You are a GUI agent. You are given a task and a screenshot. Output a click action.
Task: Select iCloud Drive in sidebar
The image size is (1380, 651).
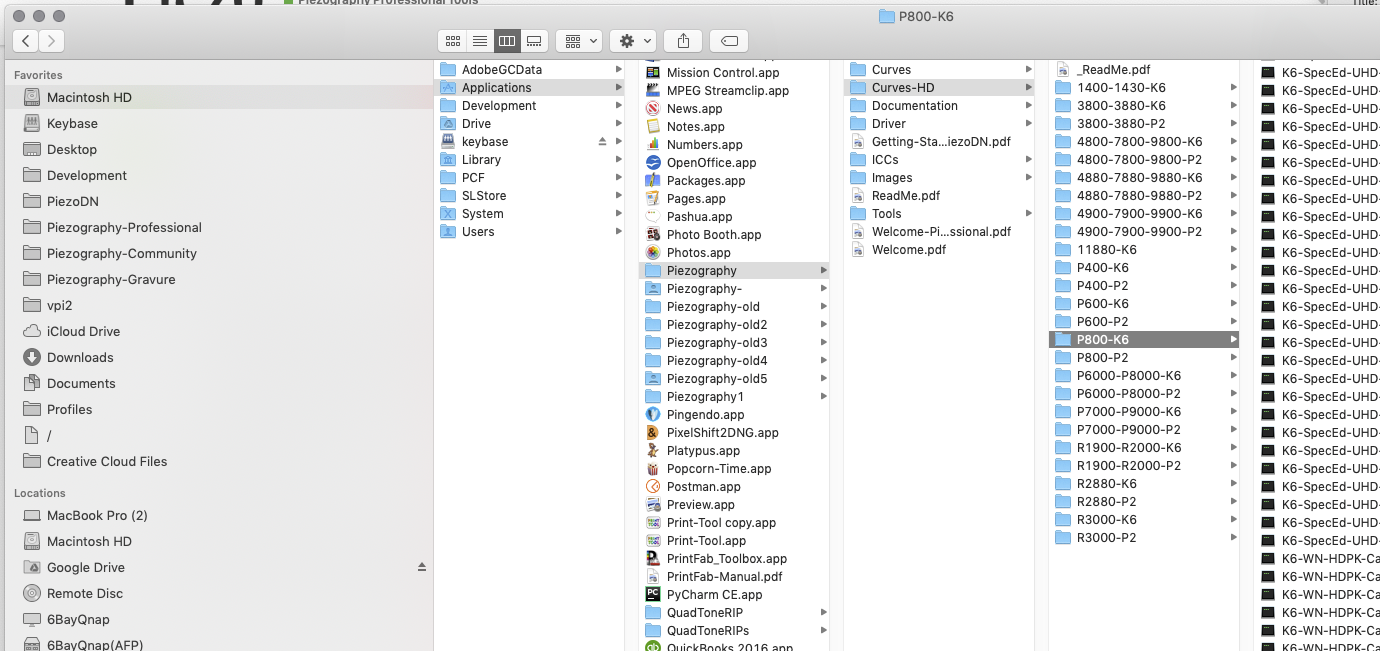point(83,331)
